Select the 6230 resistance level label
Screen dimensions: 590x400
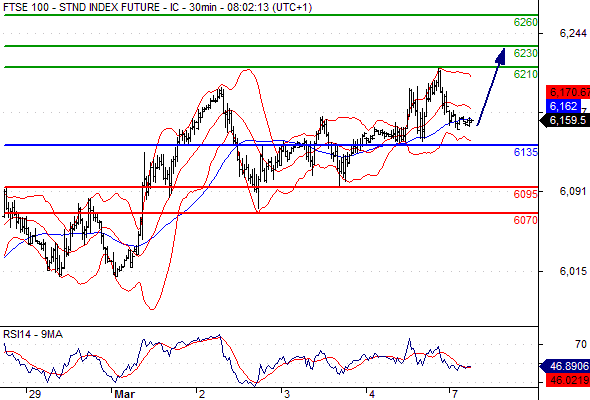click(526, 53)
